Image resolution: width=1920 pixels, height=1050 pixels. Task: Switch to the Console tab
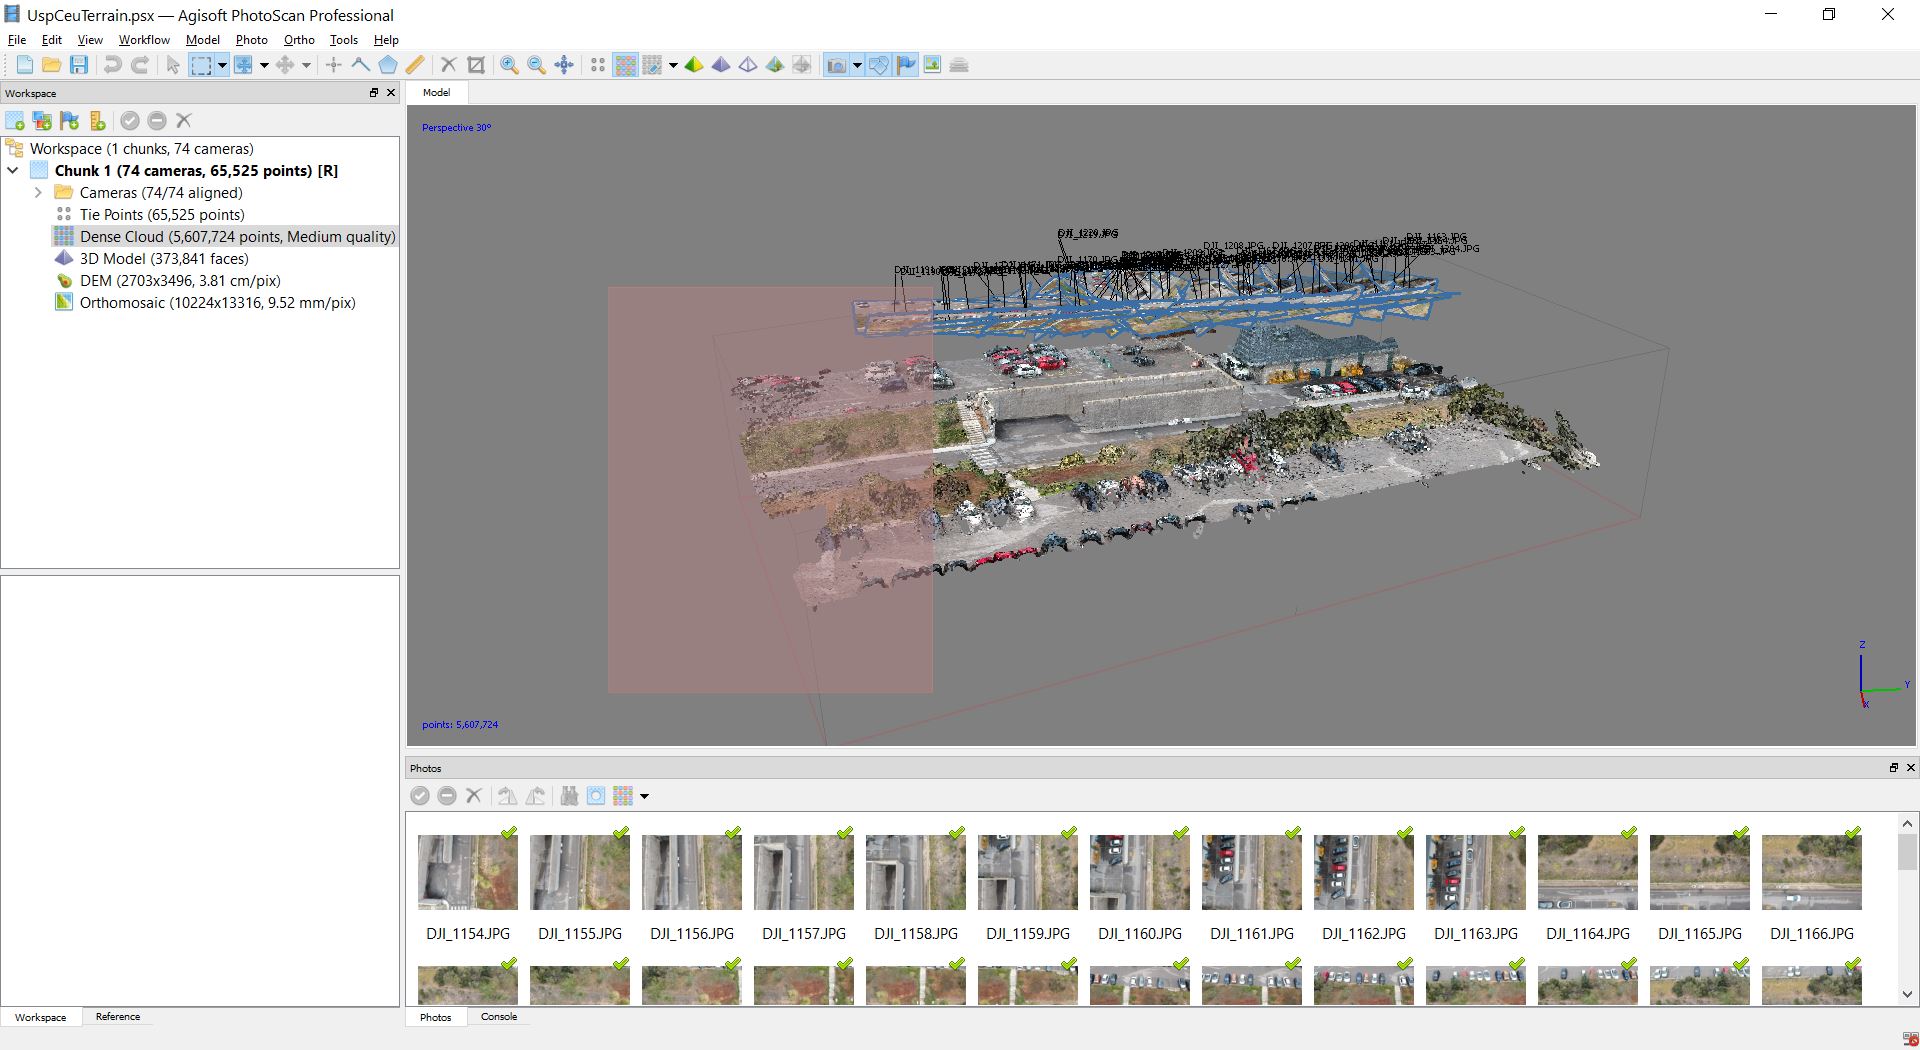click(498, 1016)
